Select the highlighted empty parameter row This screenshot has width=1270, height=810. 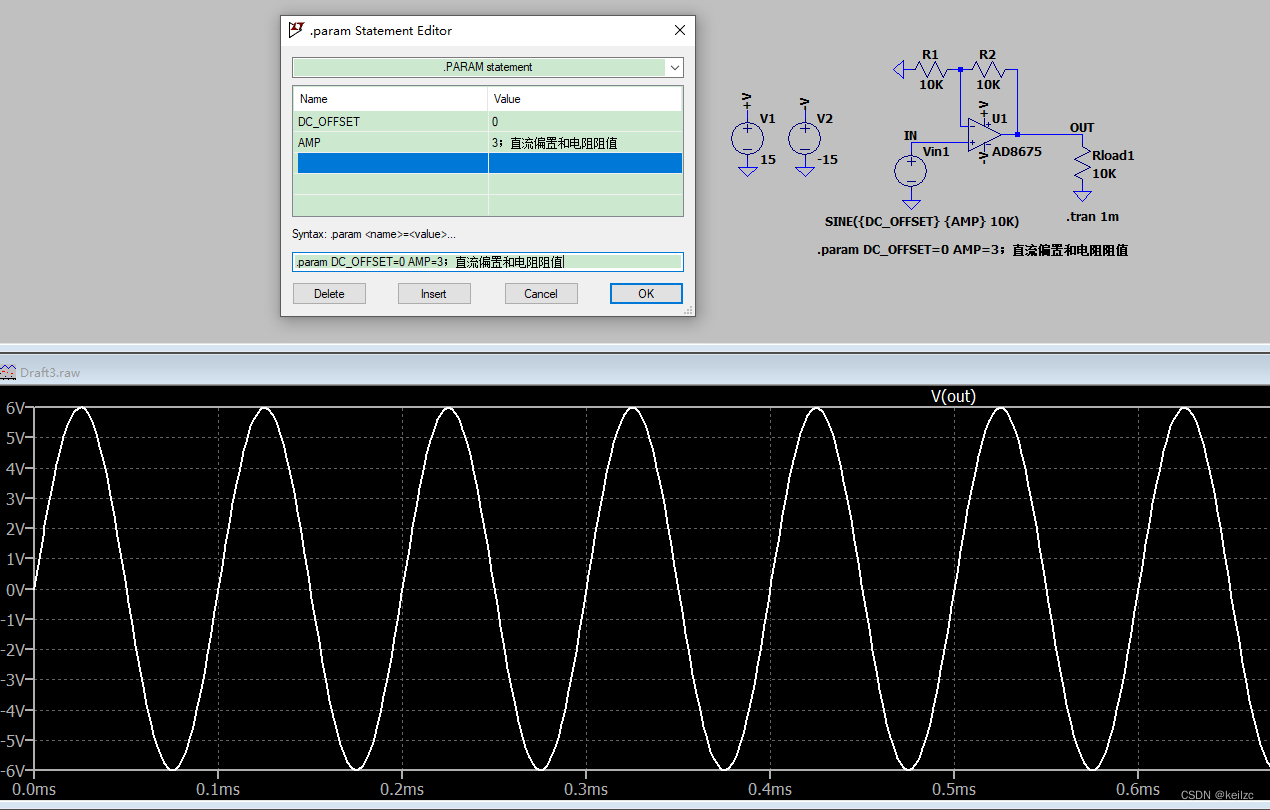tap(488, 163)
